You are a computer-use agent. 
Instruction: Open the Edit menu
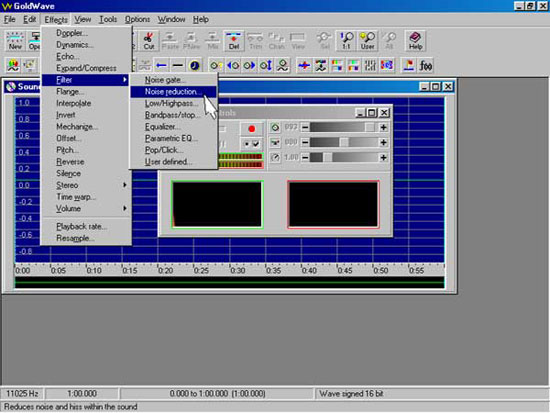[x=30, y=19]
